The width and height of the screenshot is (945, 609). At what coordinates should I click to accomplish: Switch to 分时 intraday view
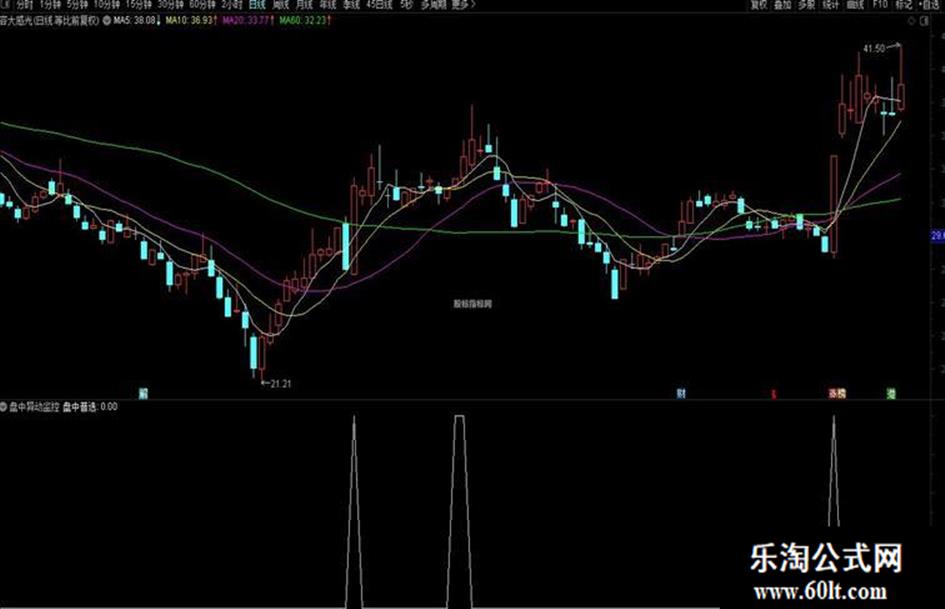click(x=24, y=4)
